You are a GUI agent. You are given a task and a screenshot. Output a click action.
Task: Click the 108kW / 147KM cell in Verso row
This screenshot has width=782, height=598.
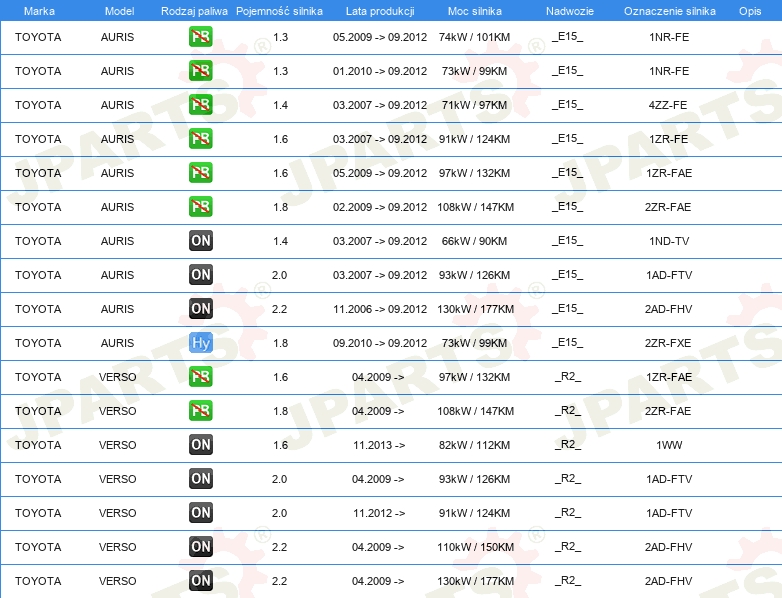[475, 411]
